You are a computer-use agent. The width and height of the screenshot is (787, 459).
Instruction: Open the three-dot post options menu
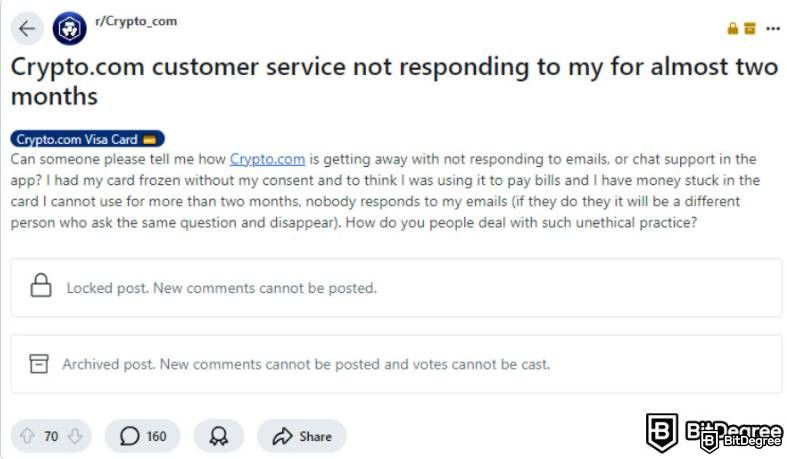773,29
